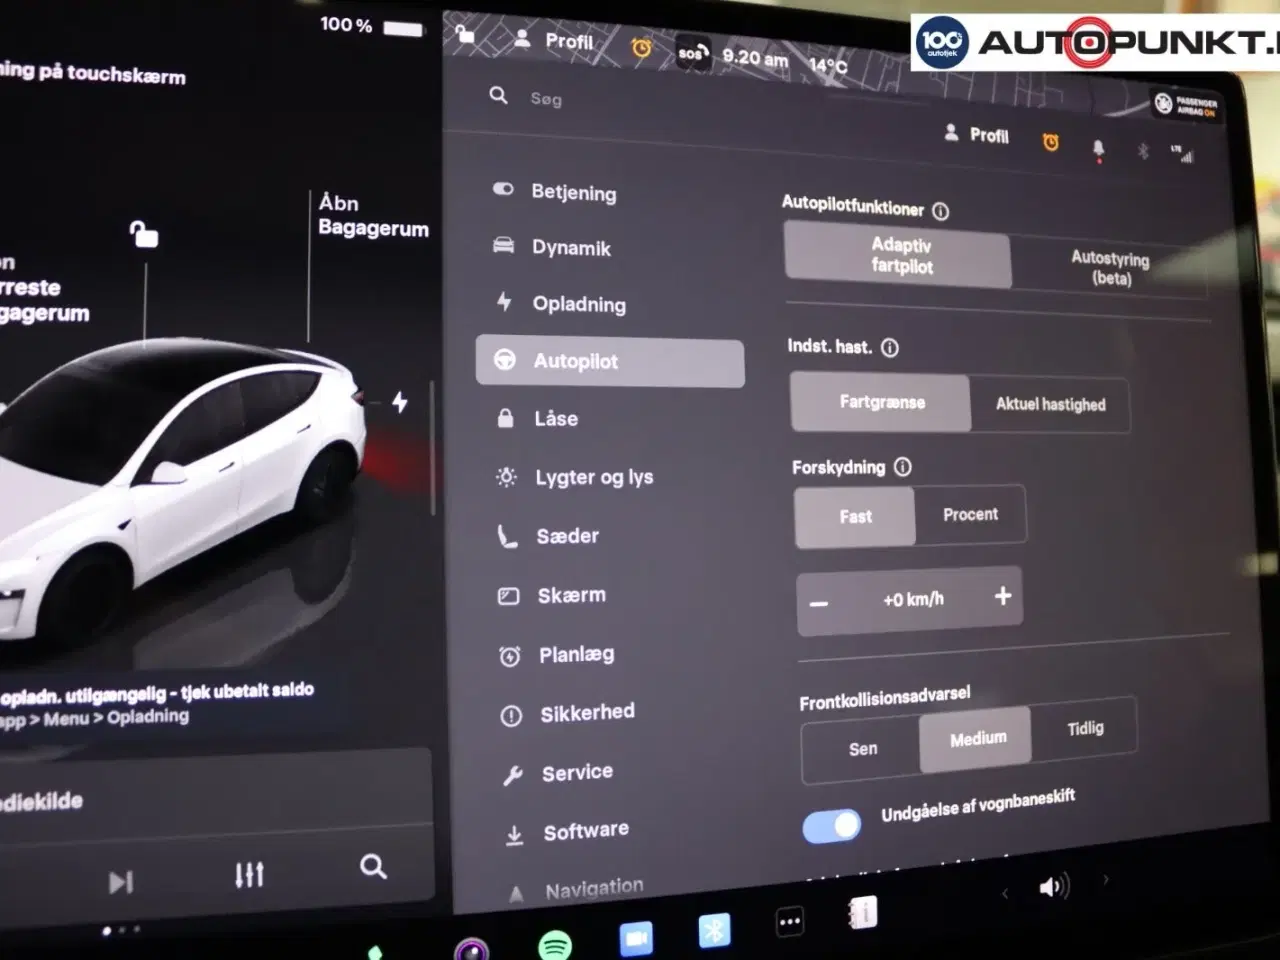
Task: Increase speed offset with the plus stepper
Action: 1002,596
